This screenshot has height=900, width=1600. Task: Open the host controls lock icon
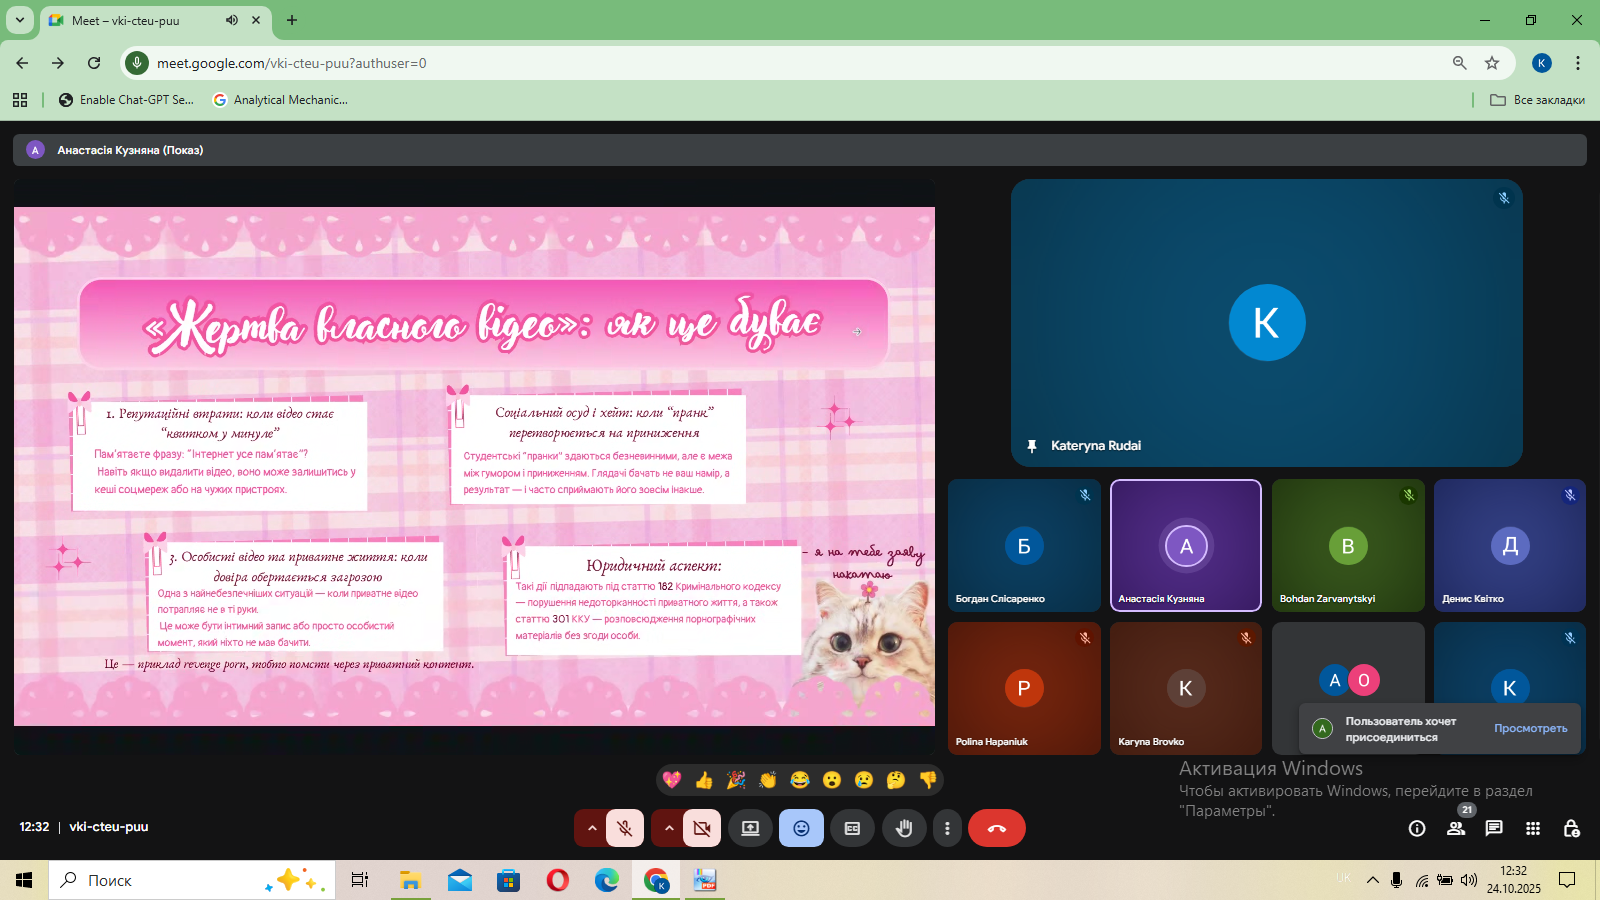click(x=1571, y=828)
